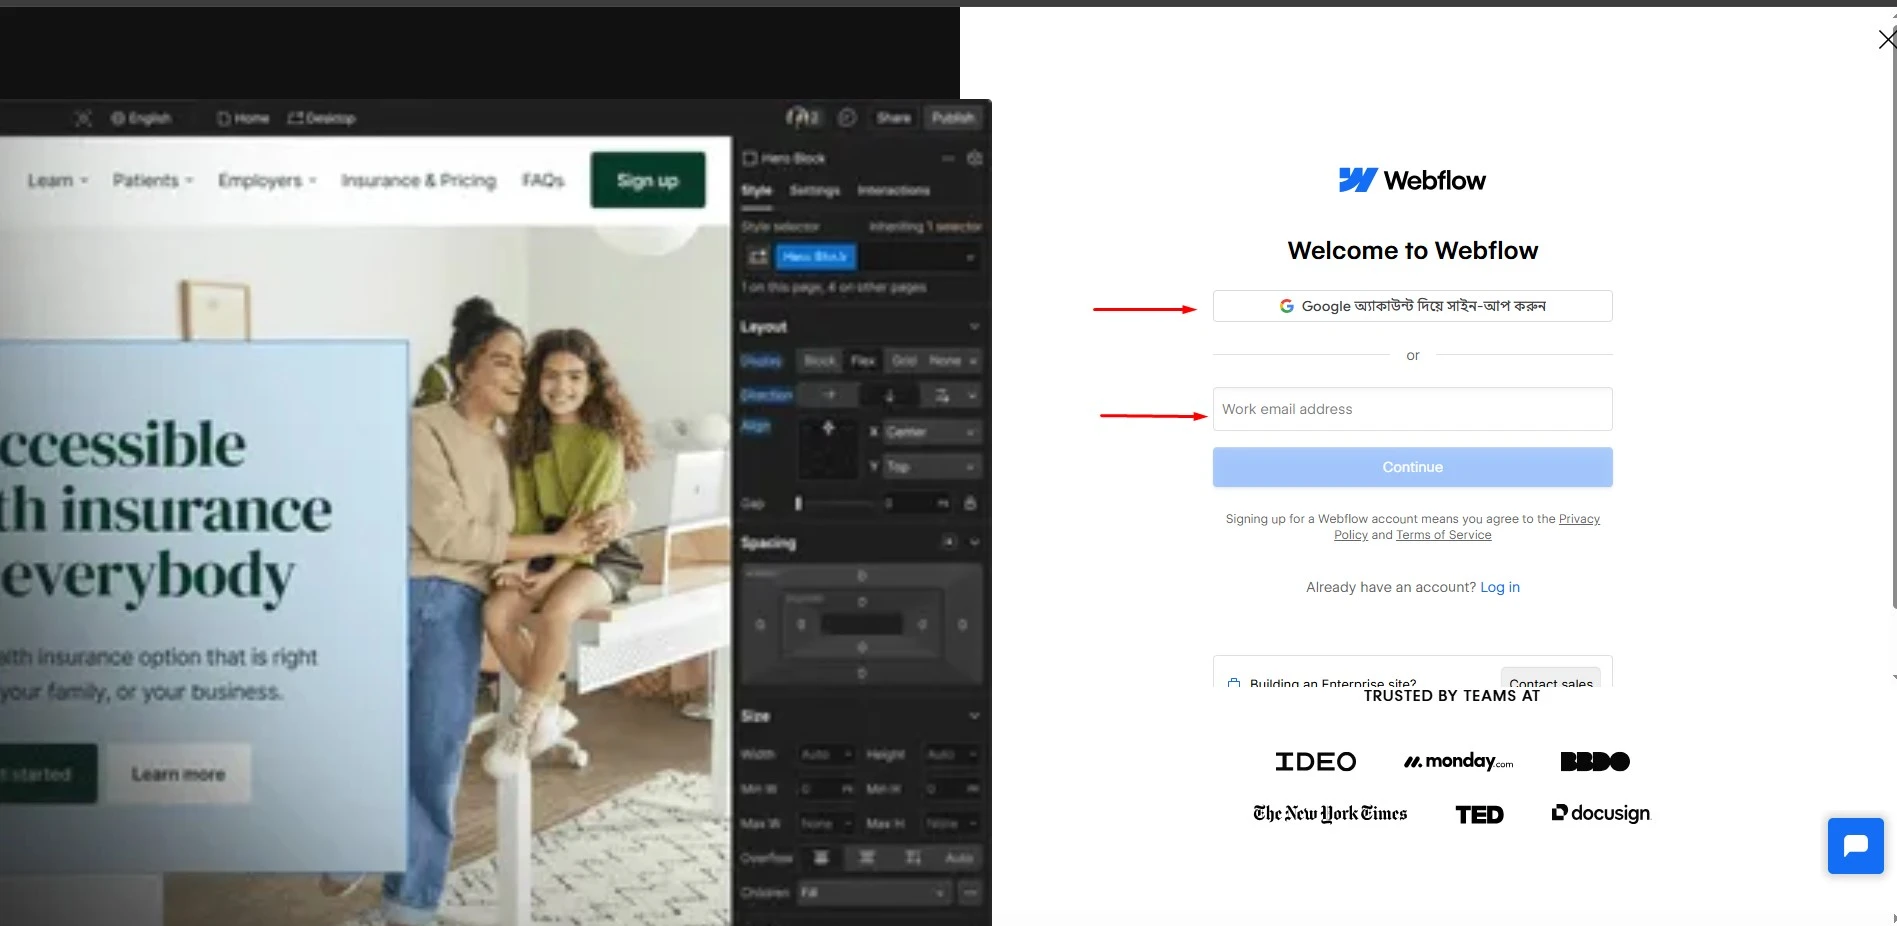Set Display to None in Designer panel

(x=945, y=360)
